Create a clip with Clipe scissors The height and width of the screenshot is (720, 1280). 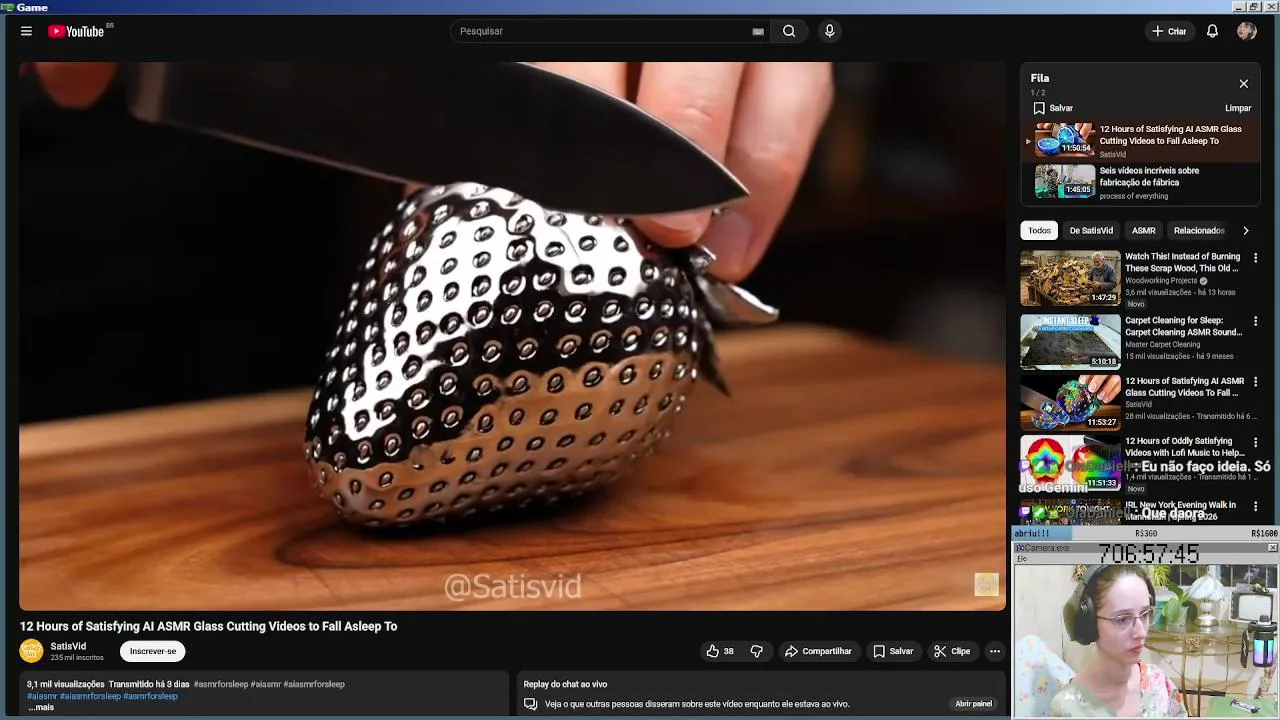click(952, 651)
